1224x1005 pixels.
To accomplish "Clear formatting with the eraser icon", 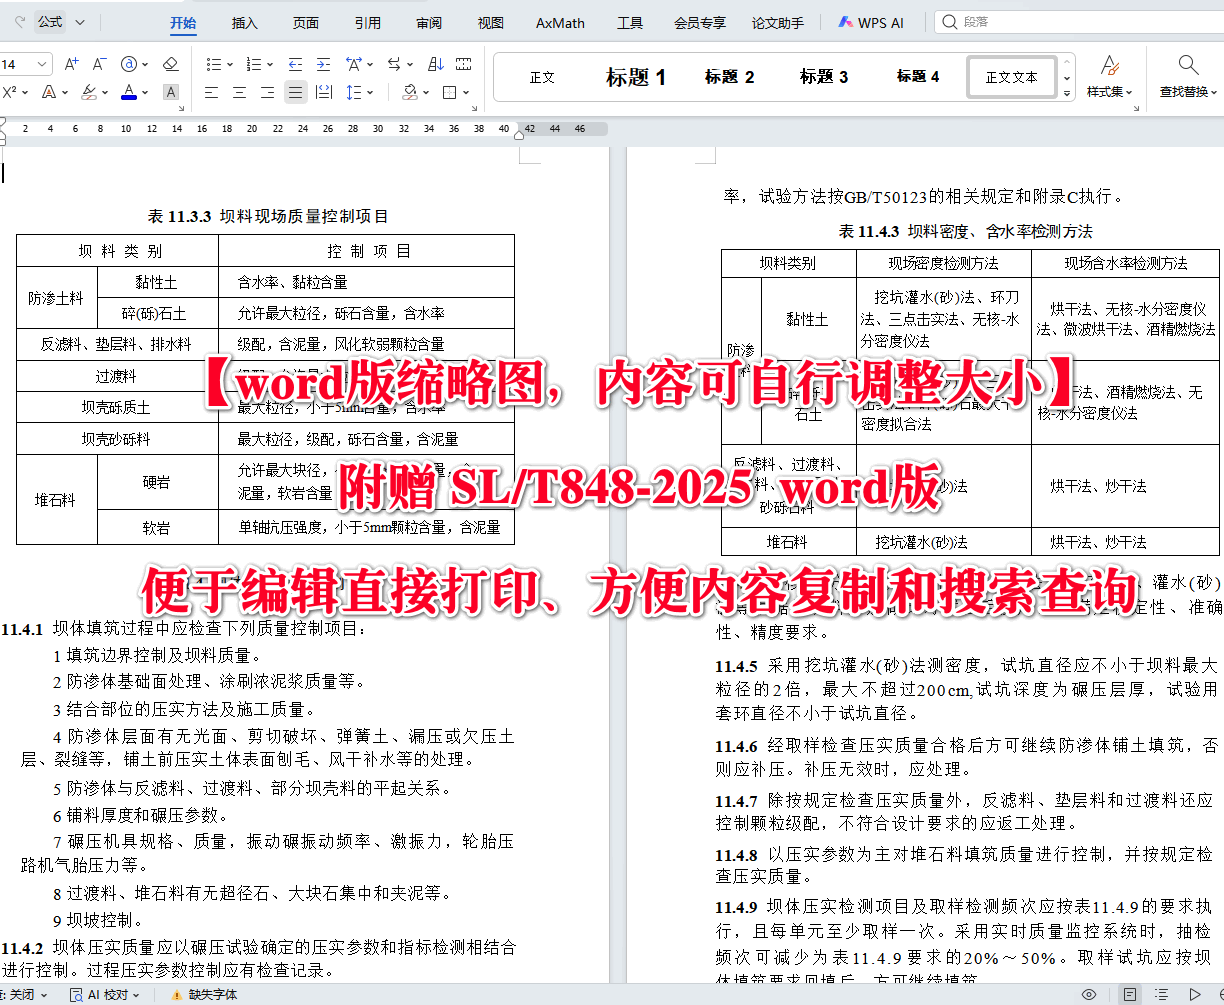I will click(x=170, y=63).
